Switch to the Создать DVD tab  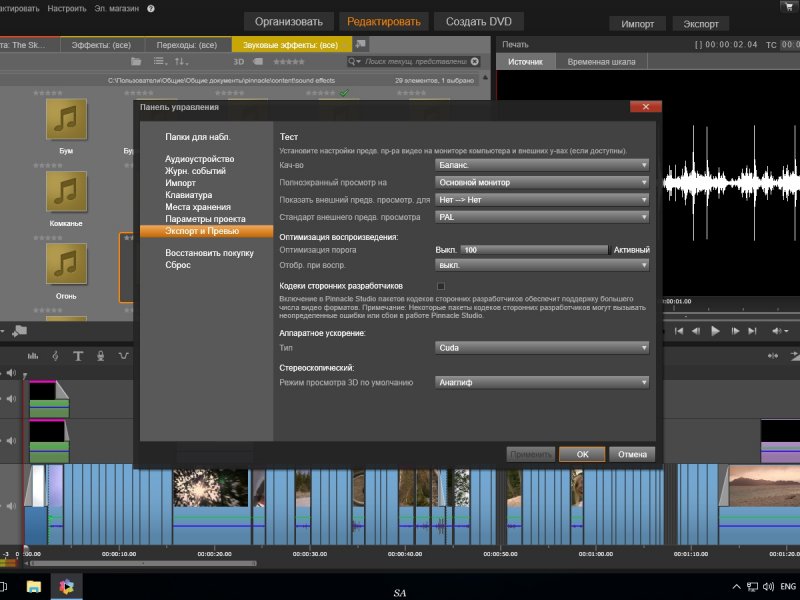tap(476, 22)
